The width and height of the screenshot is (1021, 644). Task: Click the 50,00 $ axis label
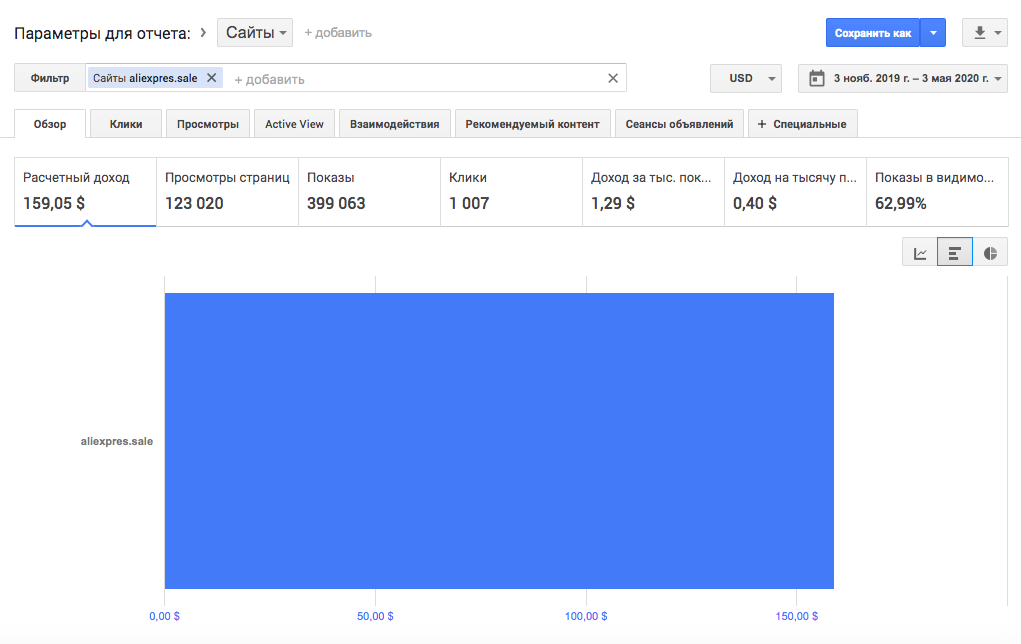[x=375, y=616]
